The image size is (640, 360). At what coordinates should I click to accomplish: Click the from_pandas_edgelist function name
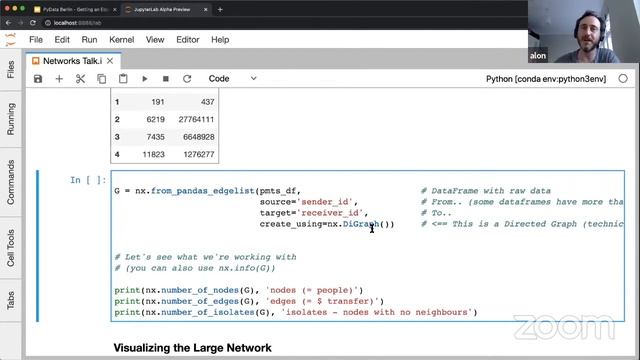[x=203, y=191]
